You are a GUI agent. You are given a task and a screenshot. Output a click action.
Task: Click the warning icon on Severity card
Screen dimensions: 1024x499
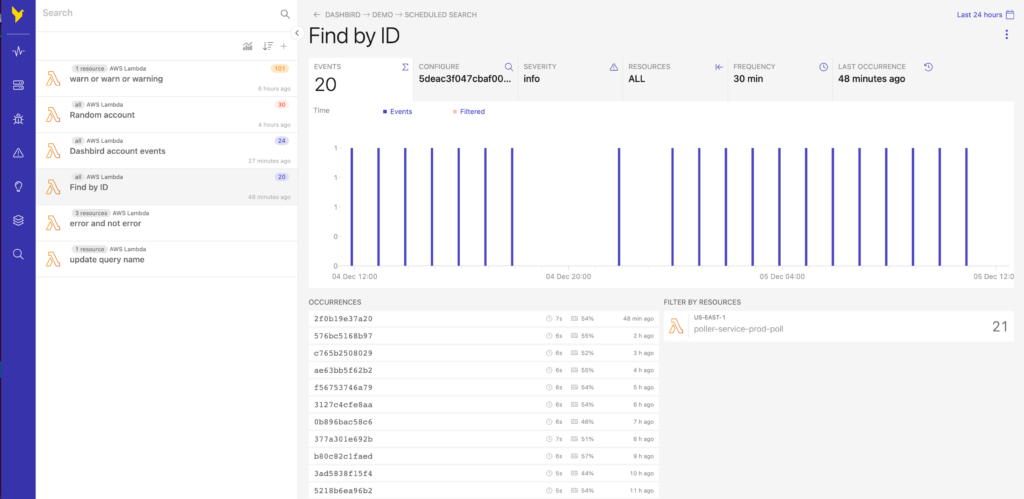614,67
